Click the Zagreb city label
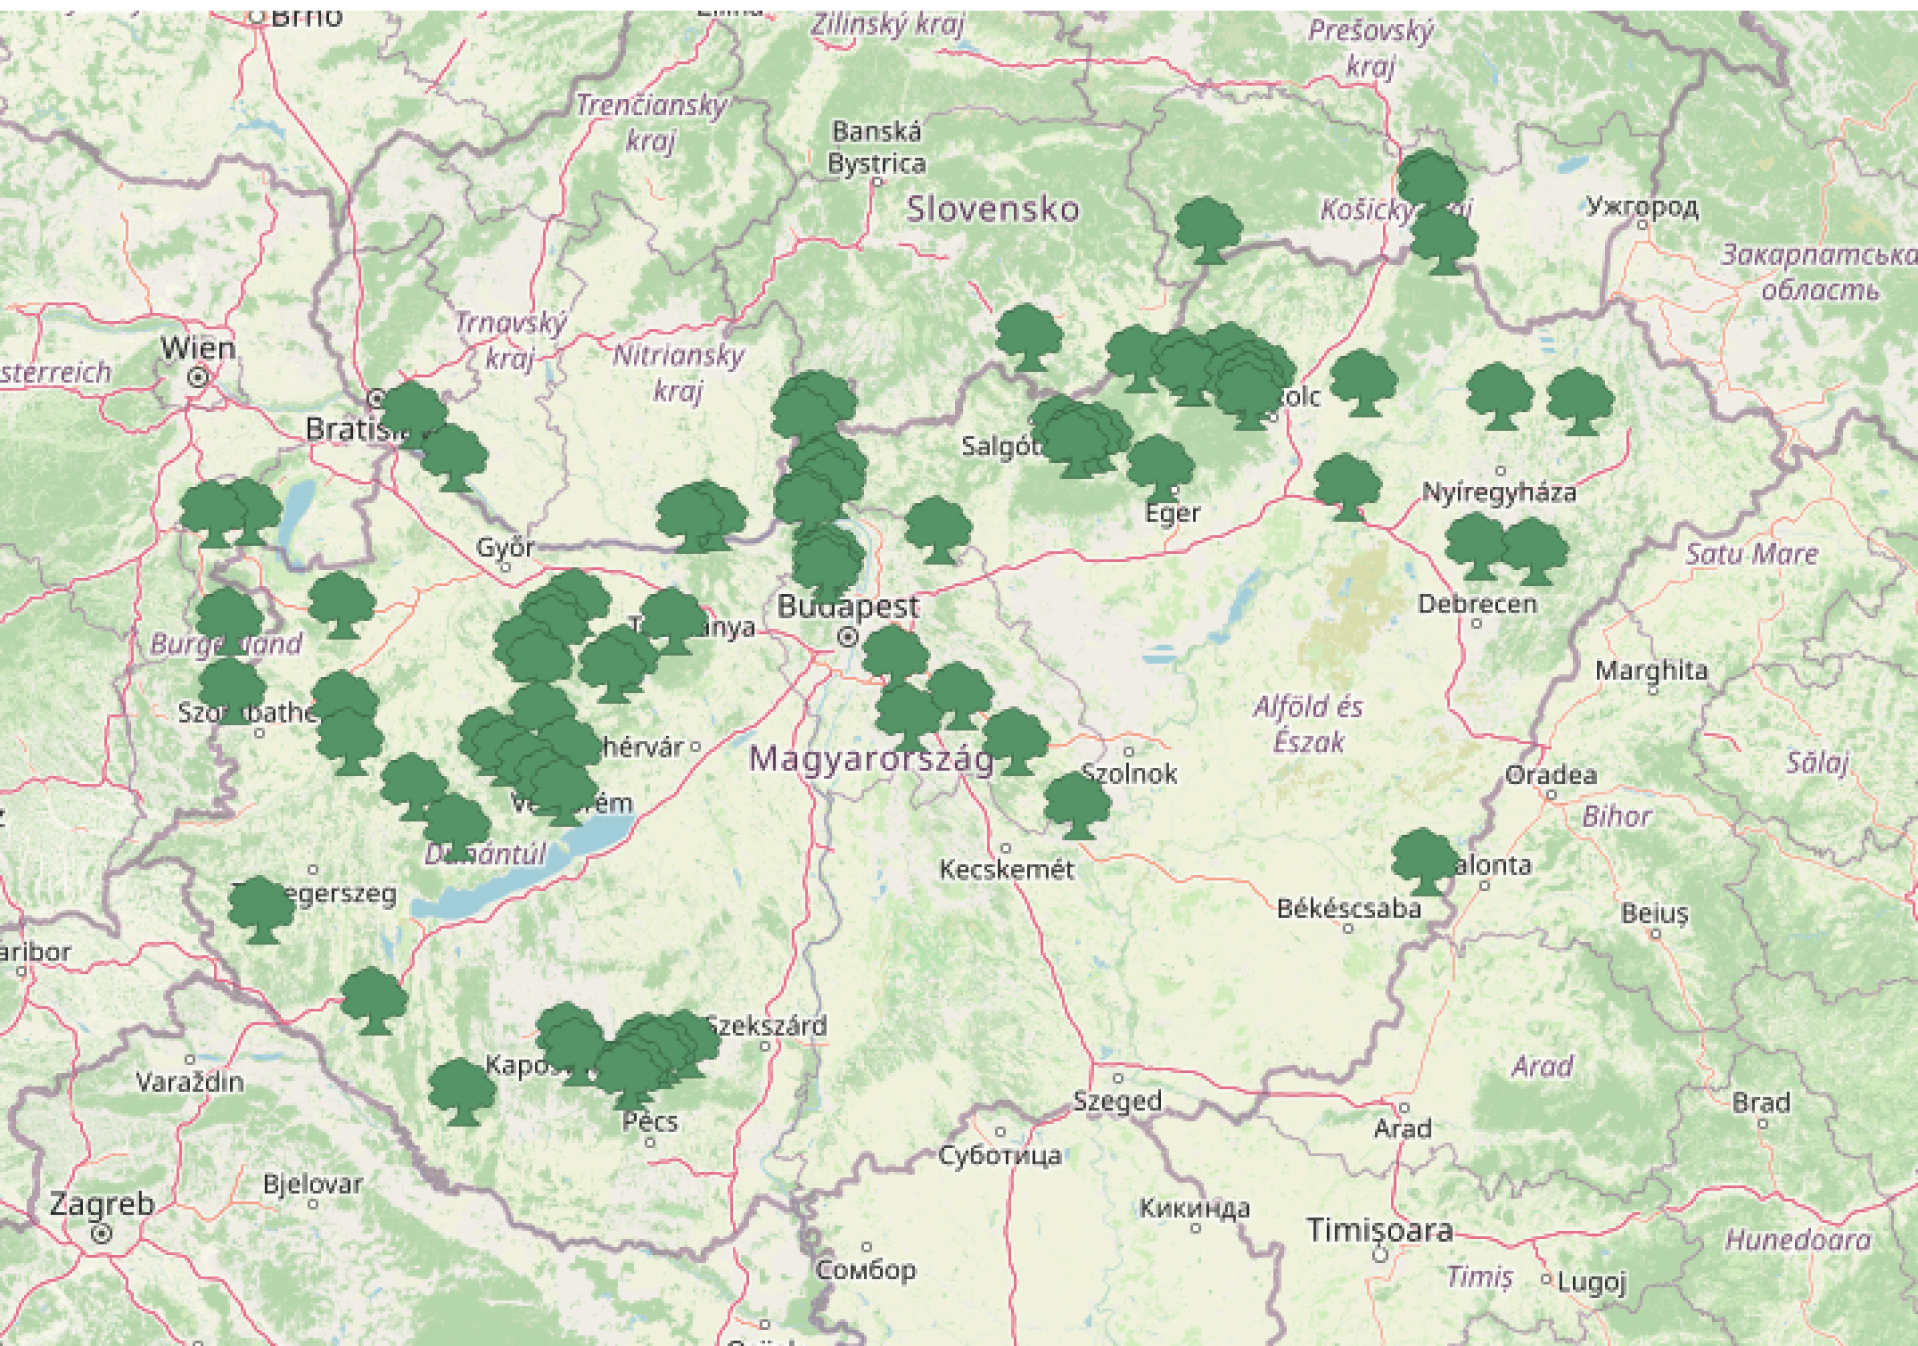 point(102,1204)
